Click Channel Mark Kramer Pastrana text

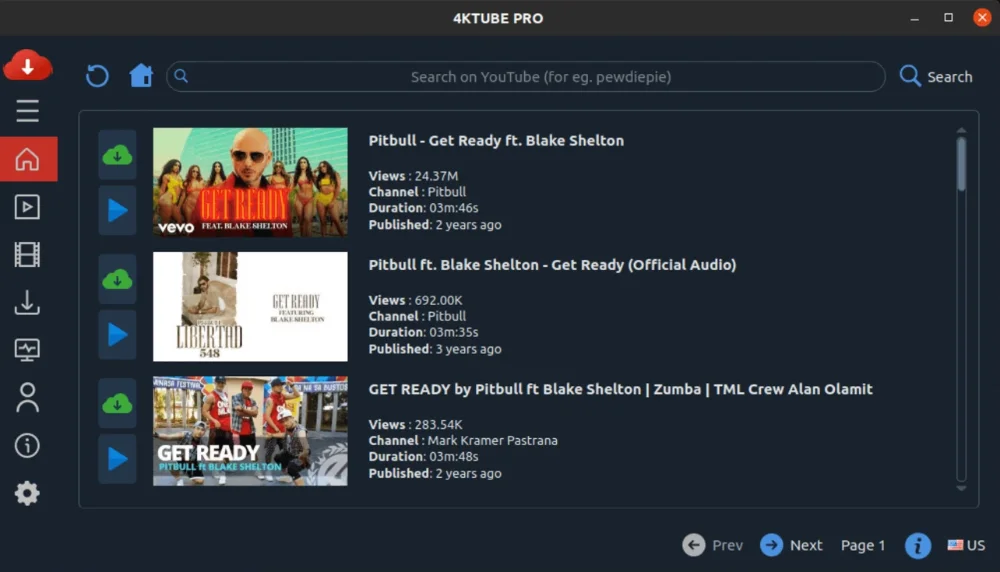pos(463,441)
